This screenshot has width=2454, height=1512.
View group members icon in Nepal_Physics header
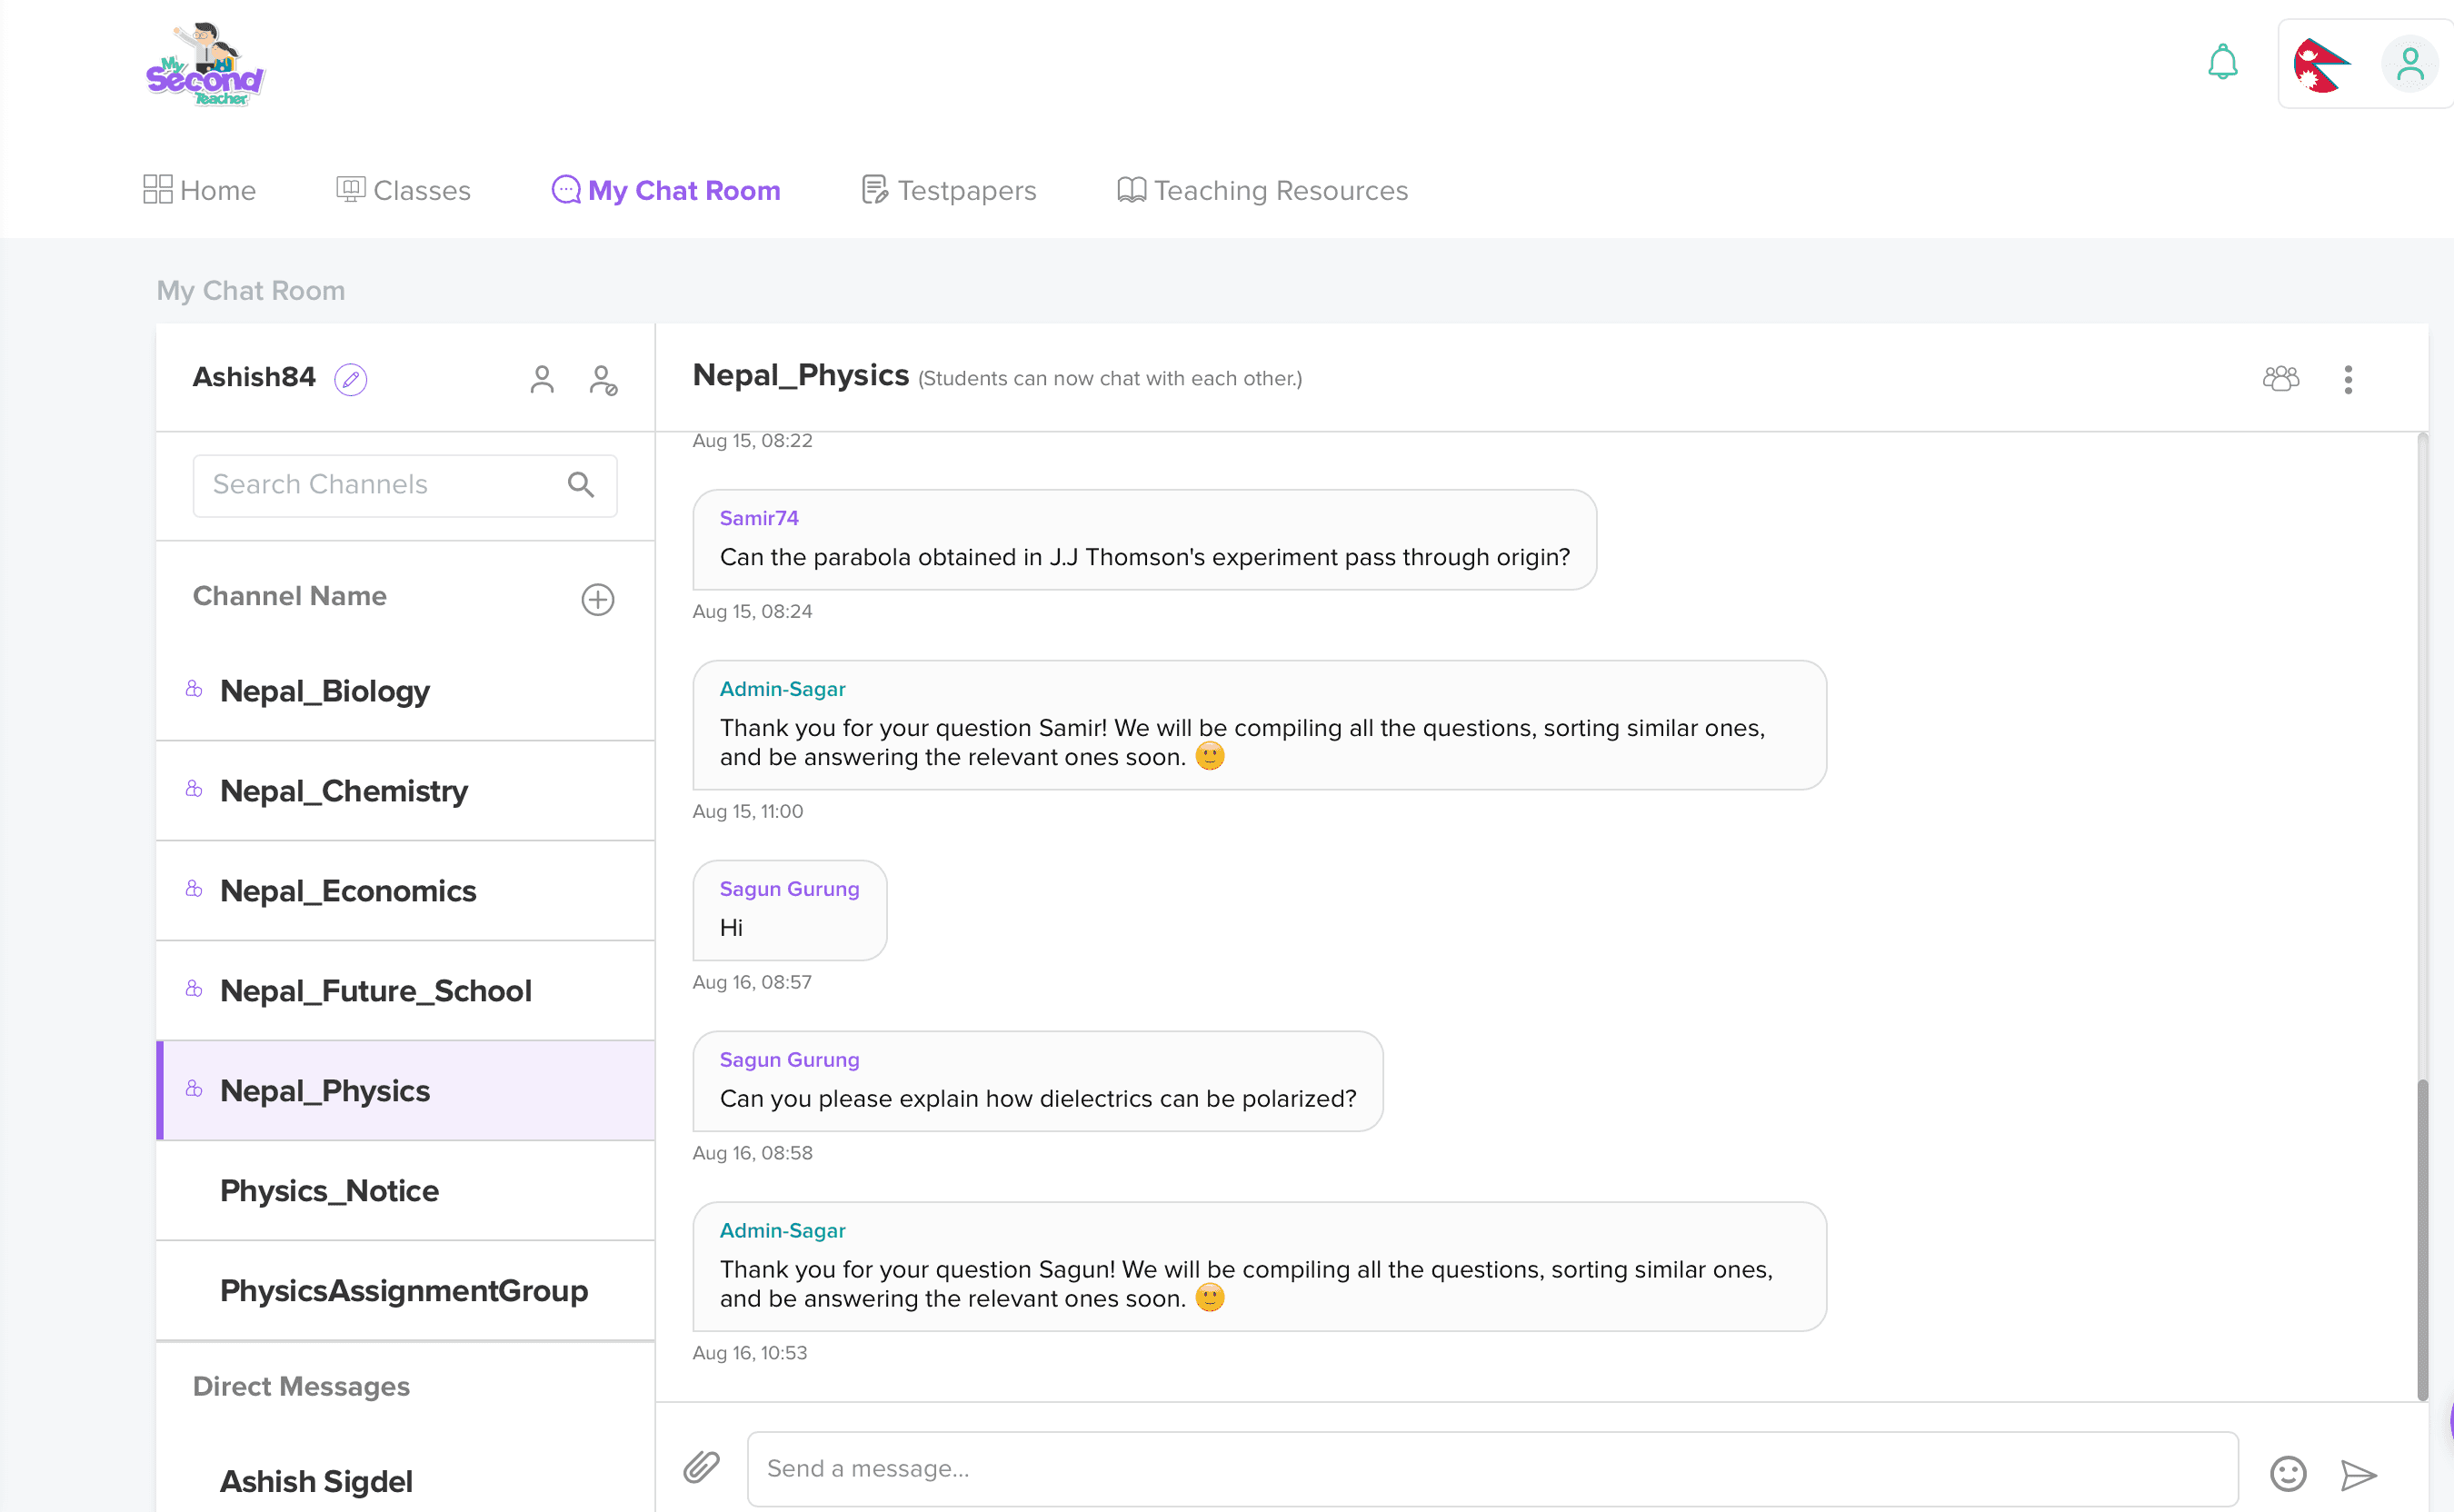2281,379
